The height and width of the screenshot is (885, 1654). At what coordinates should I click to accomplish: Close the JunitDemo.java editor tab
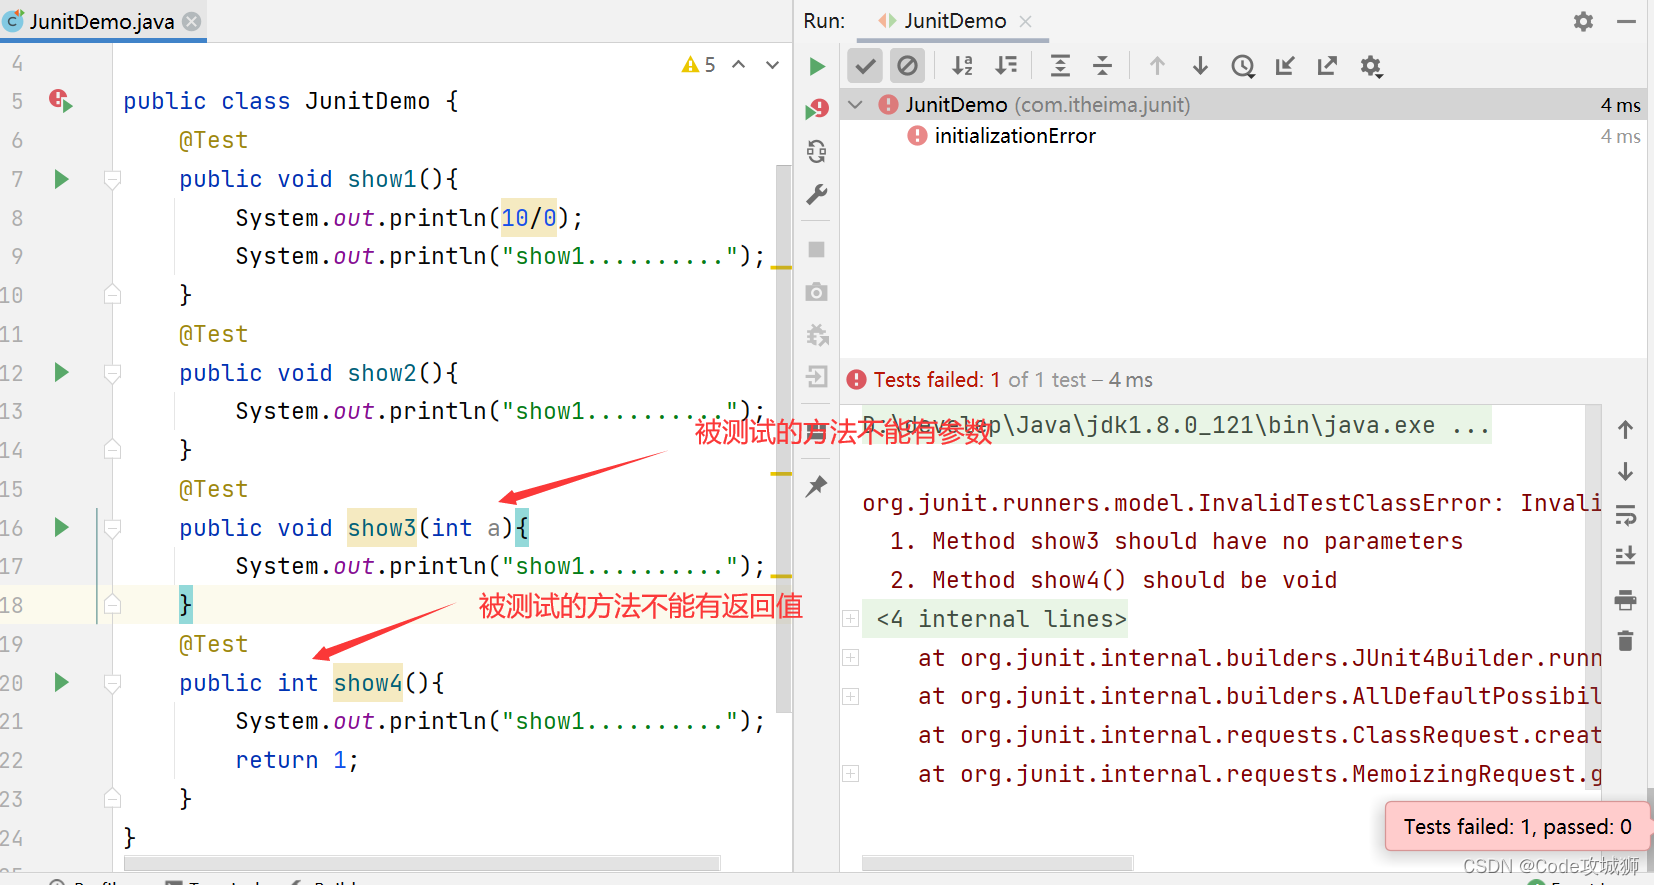[x=192, y=21]
